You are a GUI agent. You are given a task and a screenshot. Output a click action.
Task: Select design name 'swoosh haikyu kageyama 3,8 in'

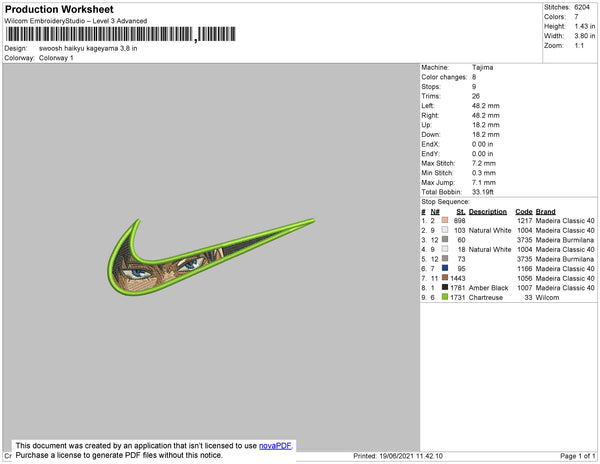click(x=88, y=49)
